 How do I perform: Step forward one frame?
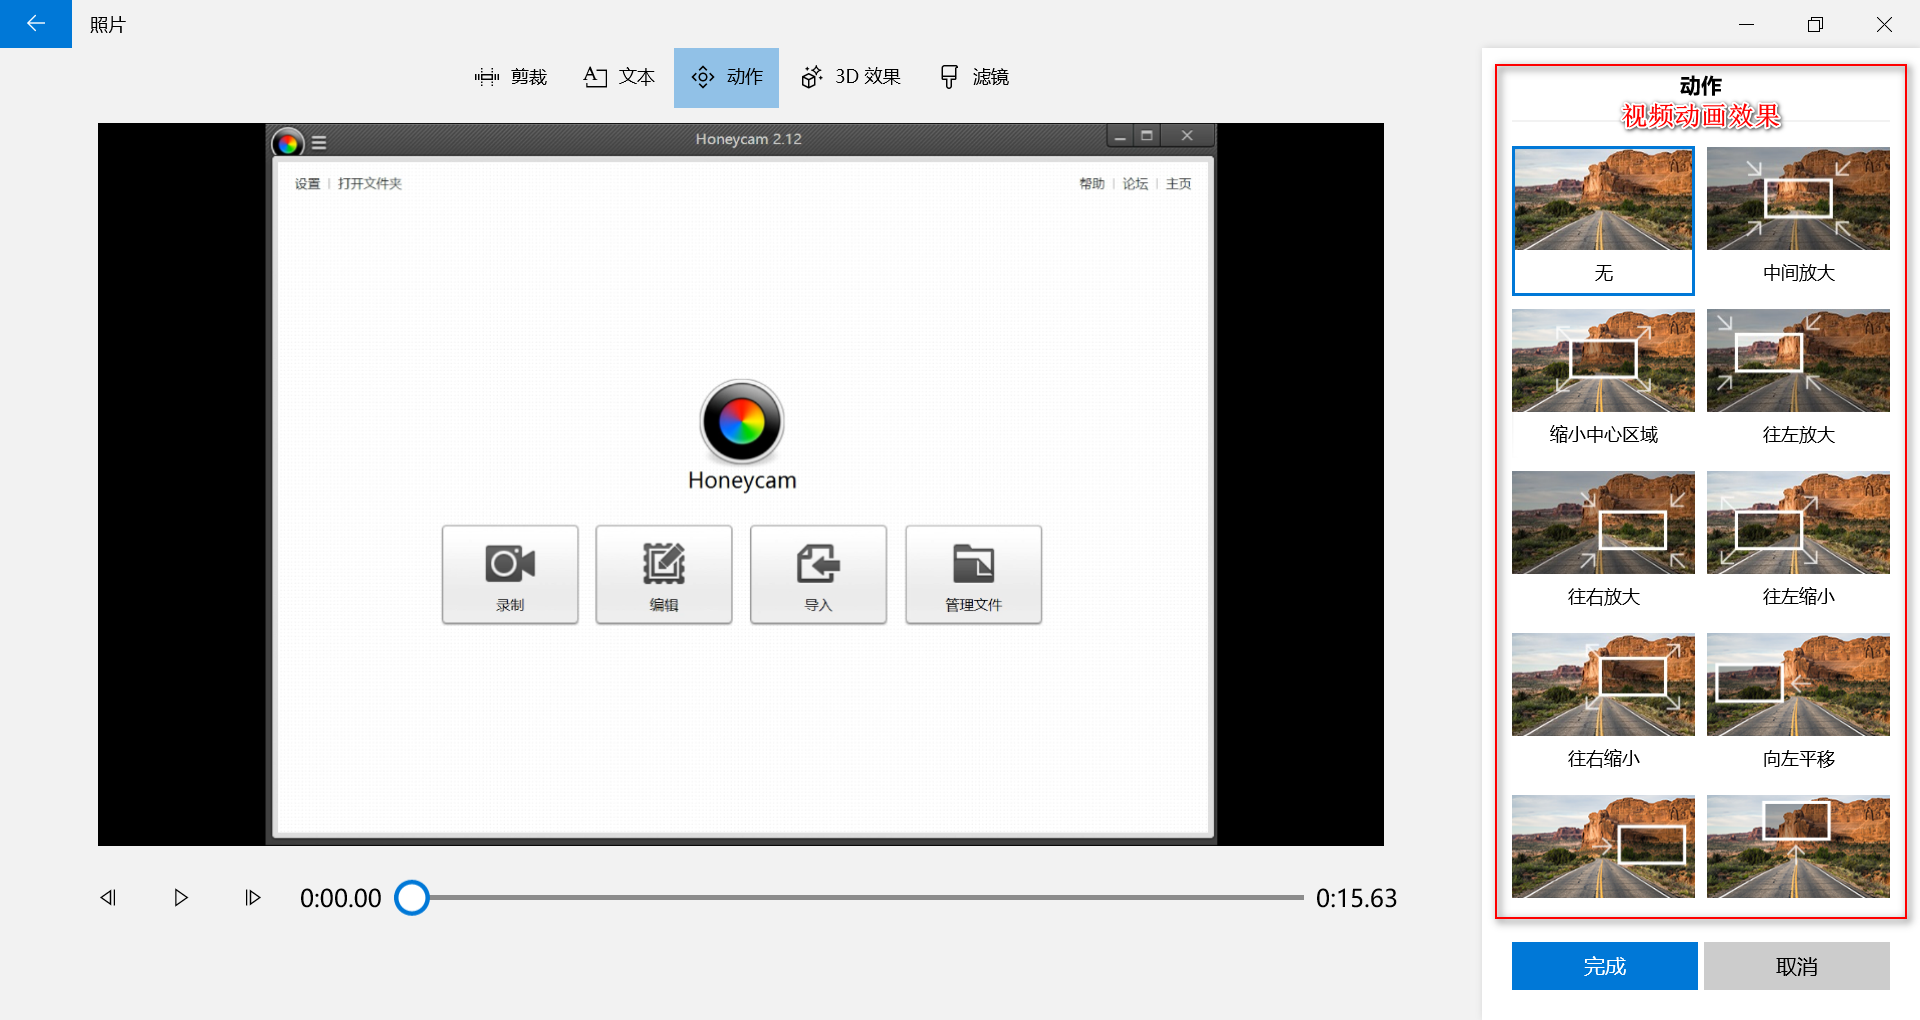click(x=253, y=898)
